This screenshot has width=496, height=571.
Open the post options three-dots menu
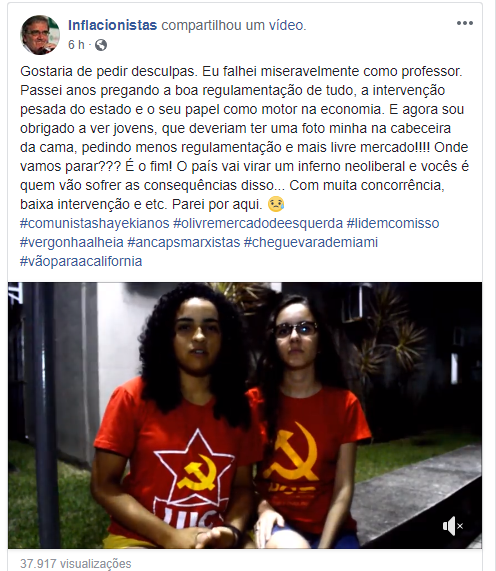(x=465, y=23)
